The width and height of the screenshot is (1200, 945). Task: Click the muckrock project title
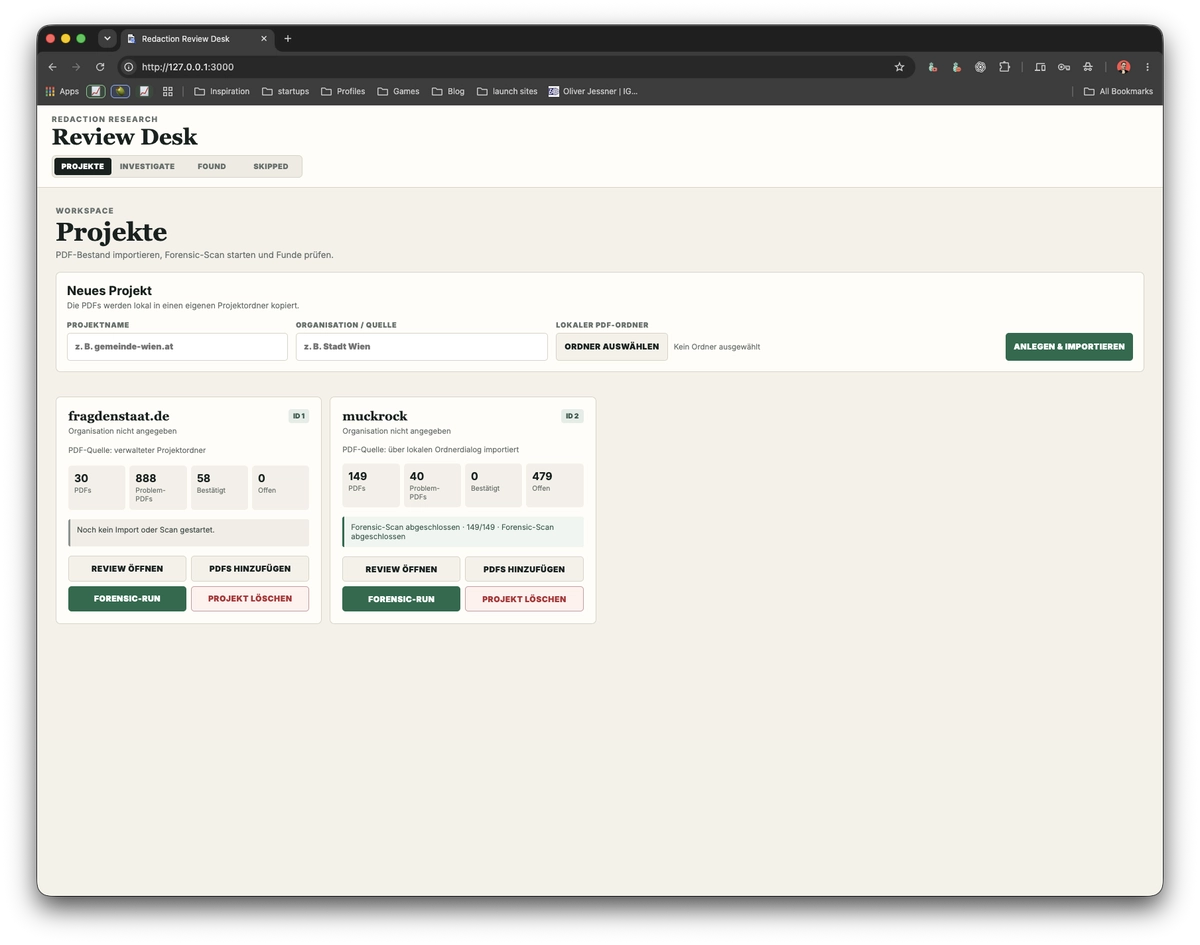point(375,416)
